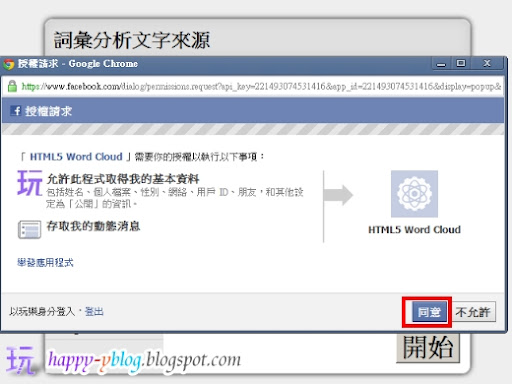The height and width of the screenshot is (384, 512).
Task: Click the 登出 (log out) link
Action: [x=94, y=312]
